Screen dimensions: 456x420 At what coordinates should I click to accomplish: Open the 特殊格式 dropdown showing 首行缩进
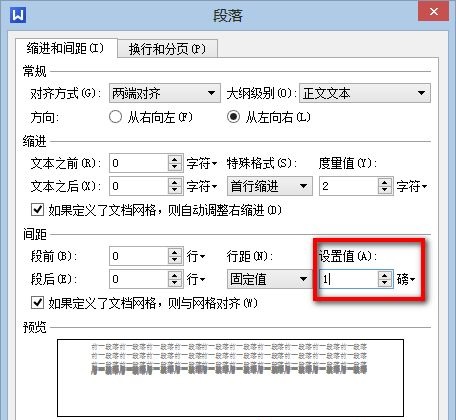tap(270, 186)
